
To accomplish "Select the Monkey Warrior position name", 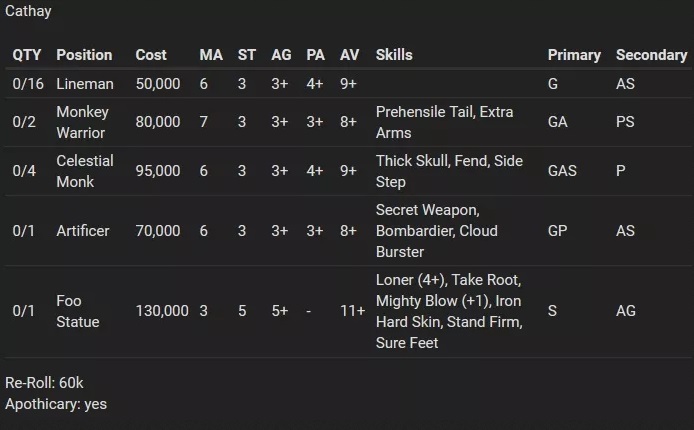I will (x=82, y=122).
